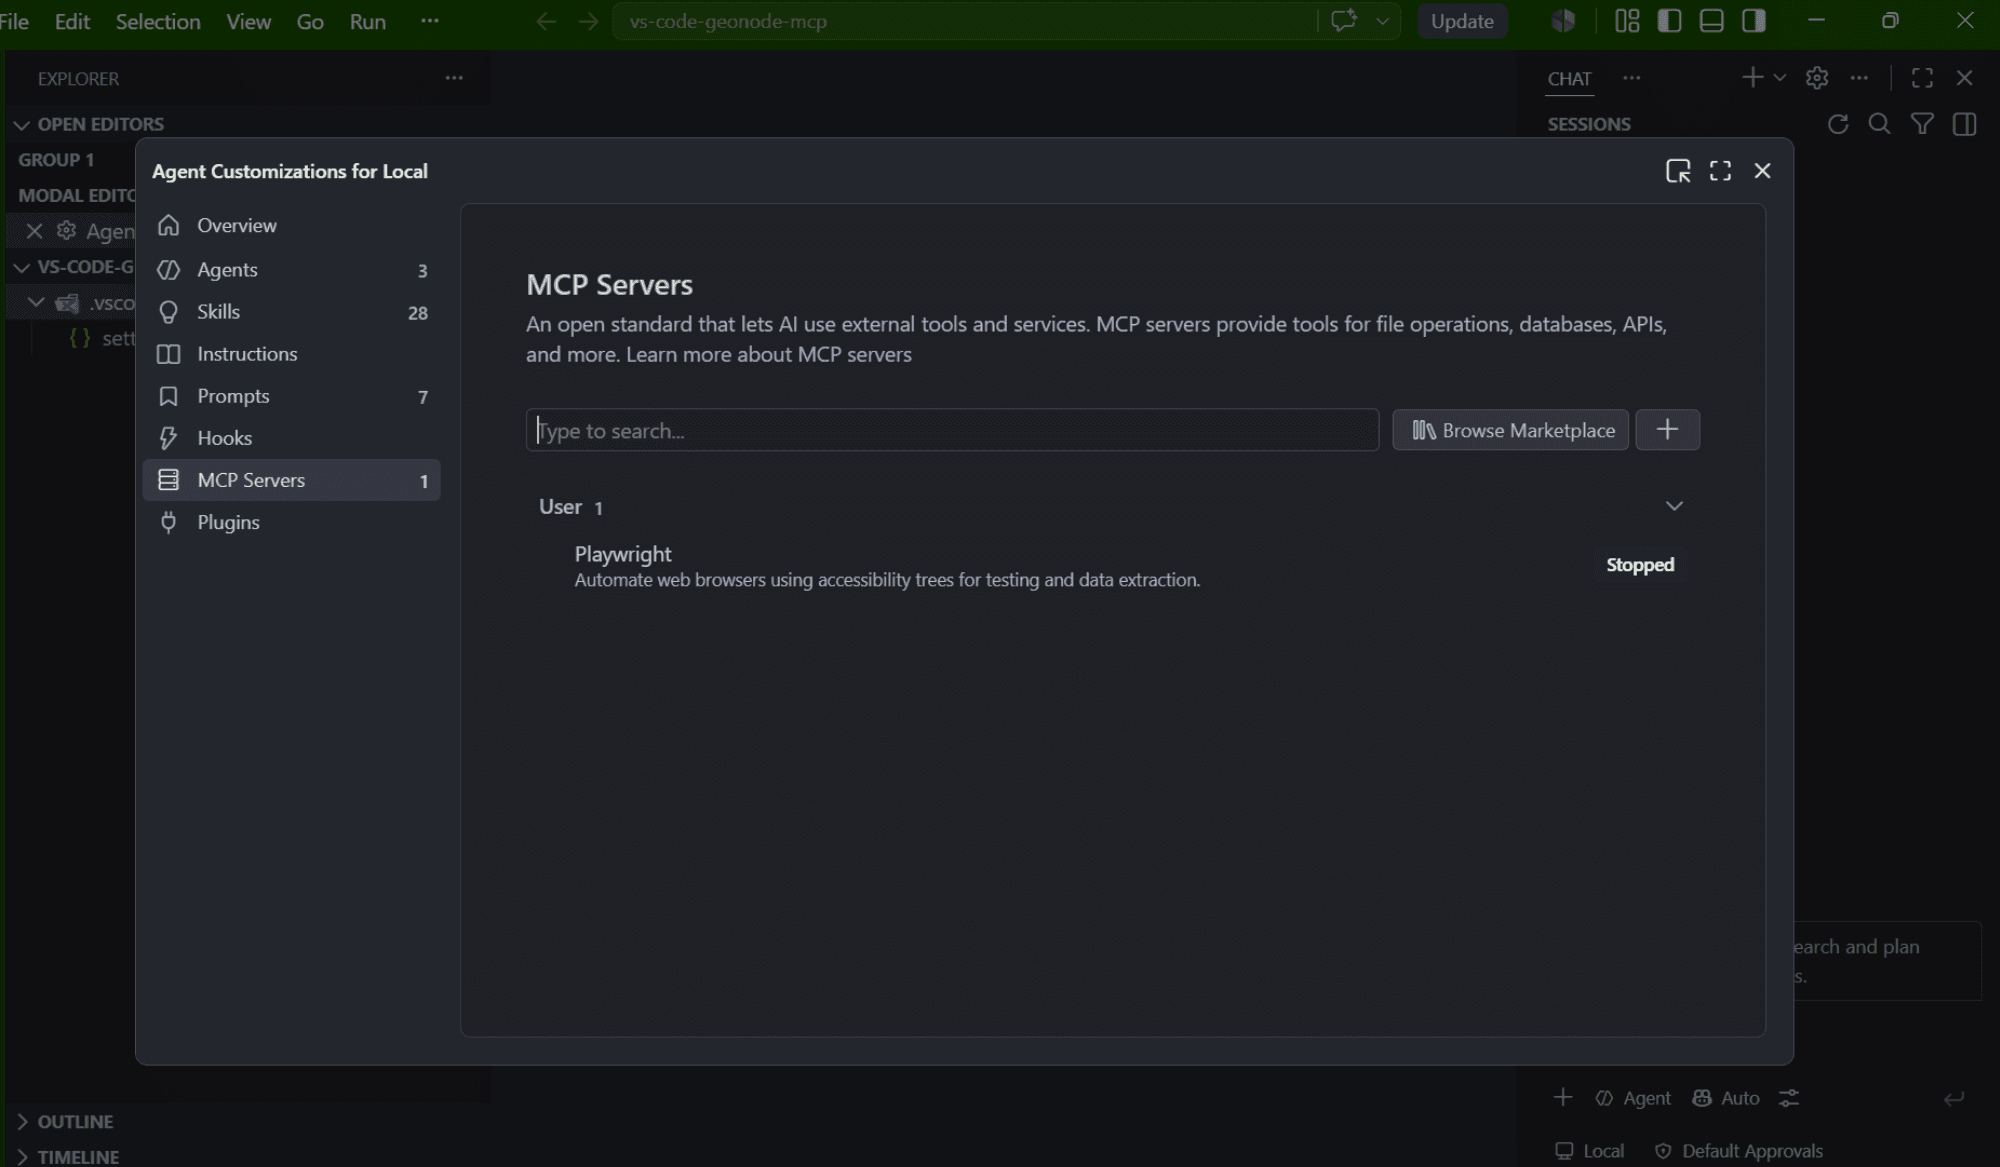Open Explorer views and more actions
Viewport: 2000px width, 1167px height.
[454, 78]
